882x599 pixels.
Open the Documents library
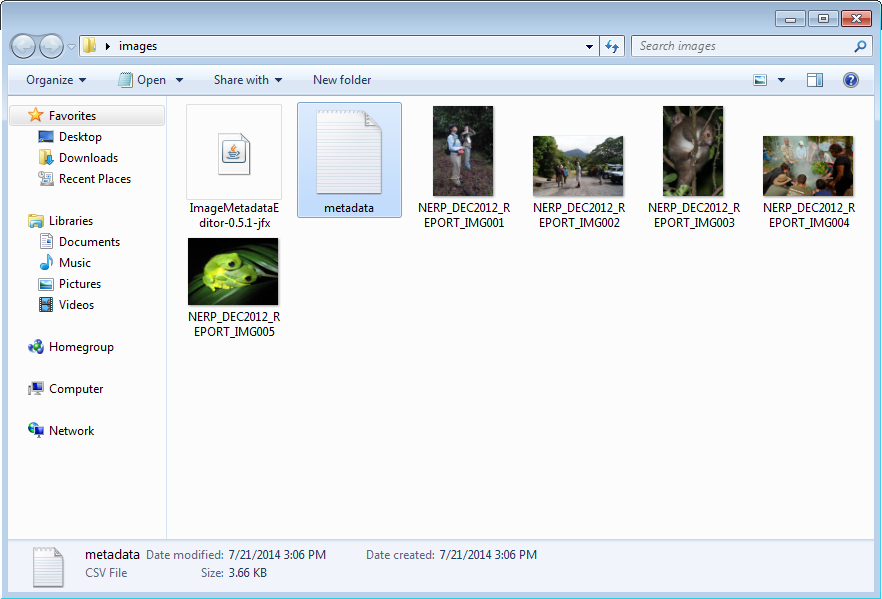(89, 242)
